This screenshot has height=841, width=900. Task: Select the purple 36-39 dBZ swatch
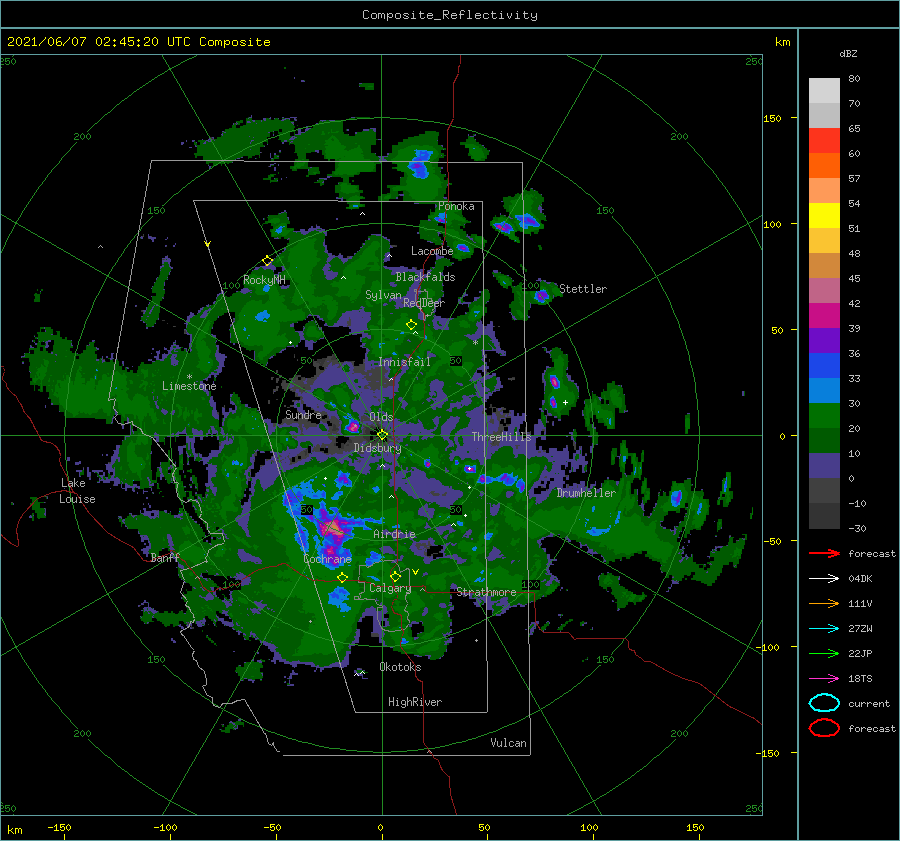824,340
